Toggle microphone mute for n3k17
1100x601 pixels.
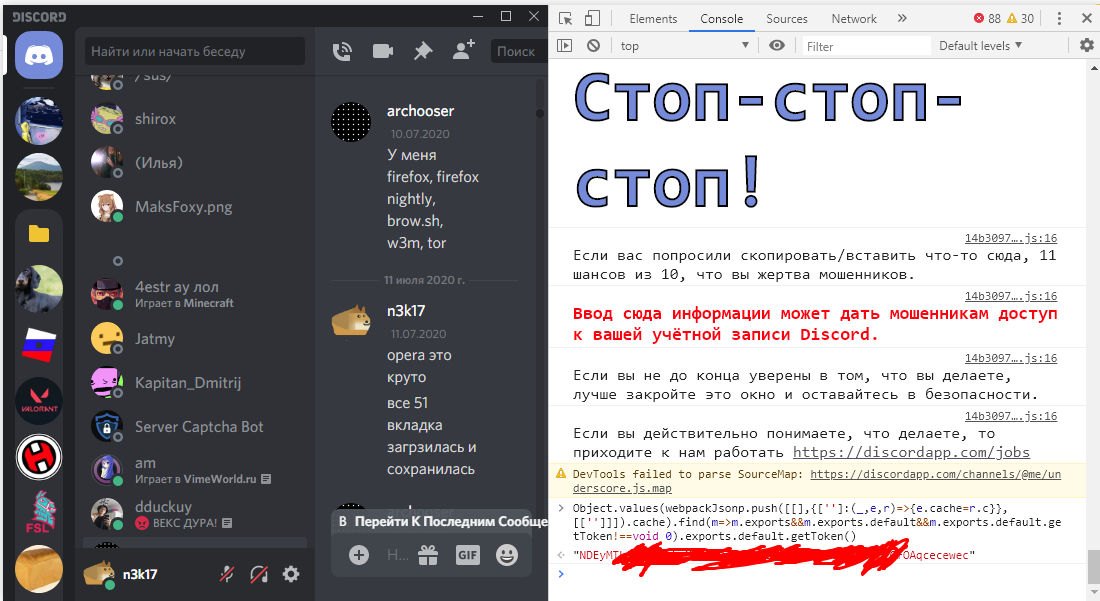(227, 574)
